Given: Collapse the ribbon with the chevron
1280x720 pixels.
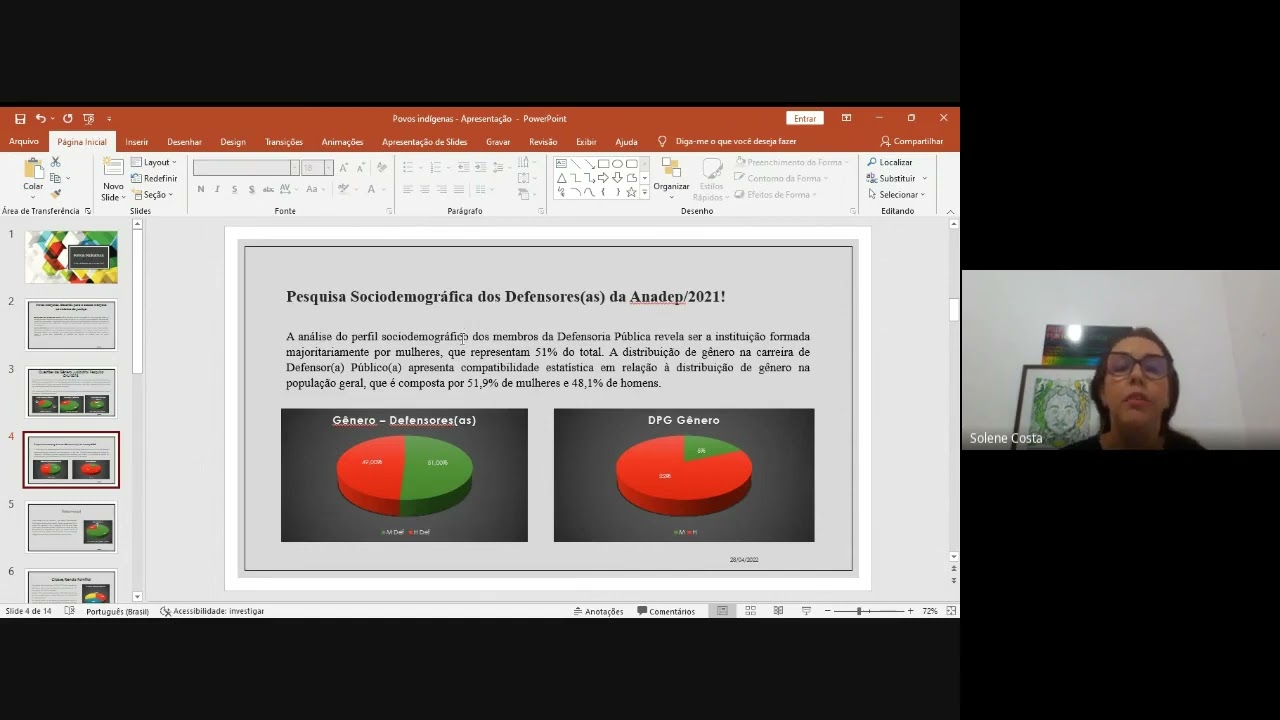Looking at the screenshot, I should (x=950, y=211).
